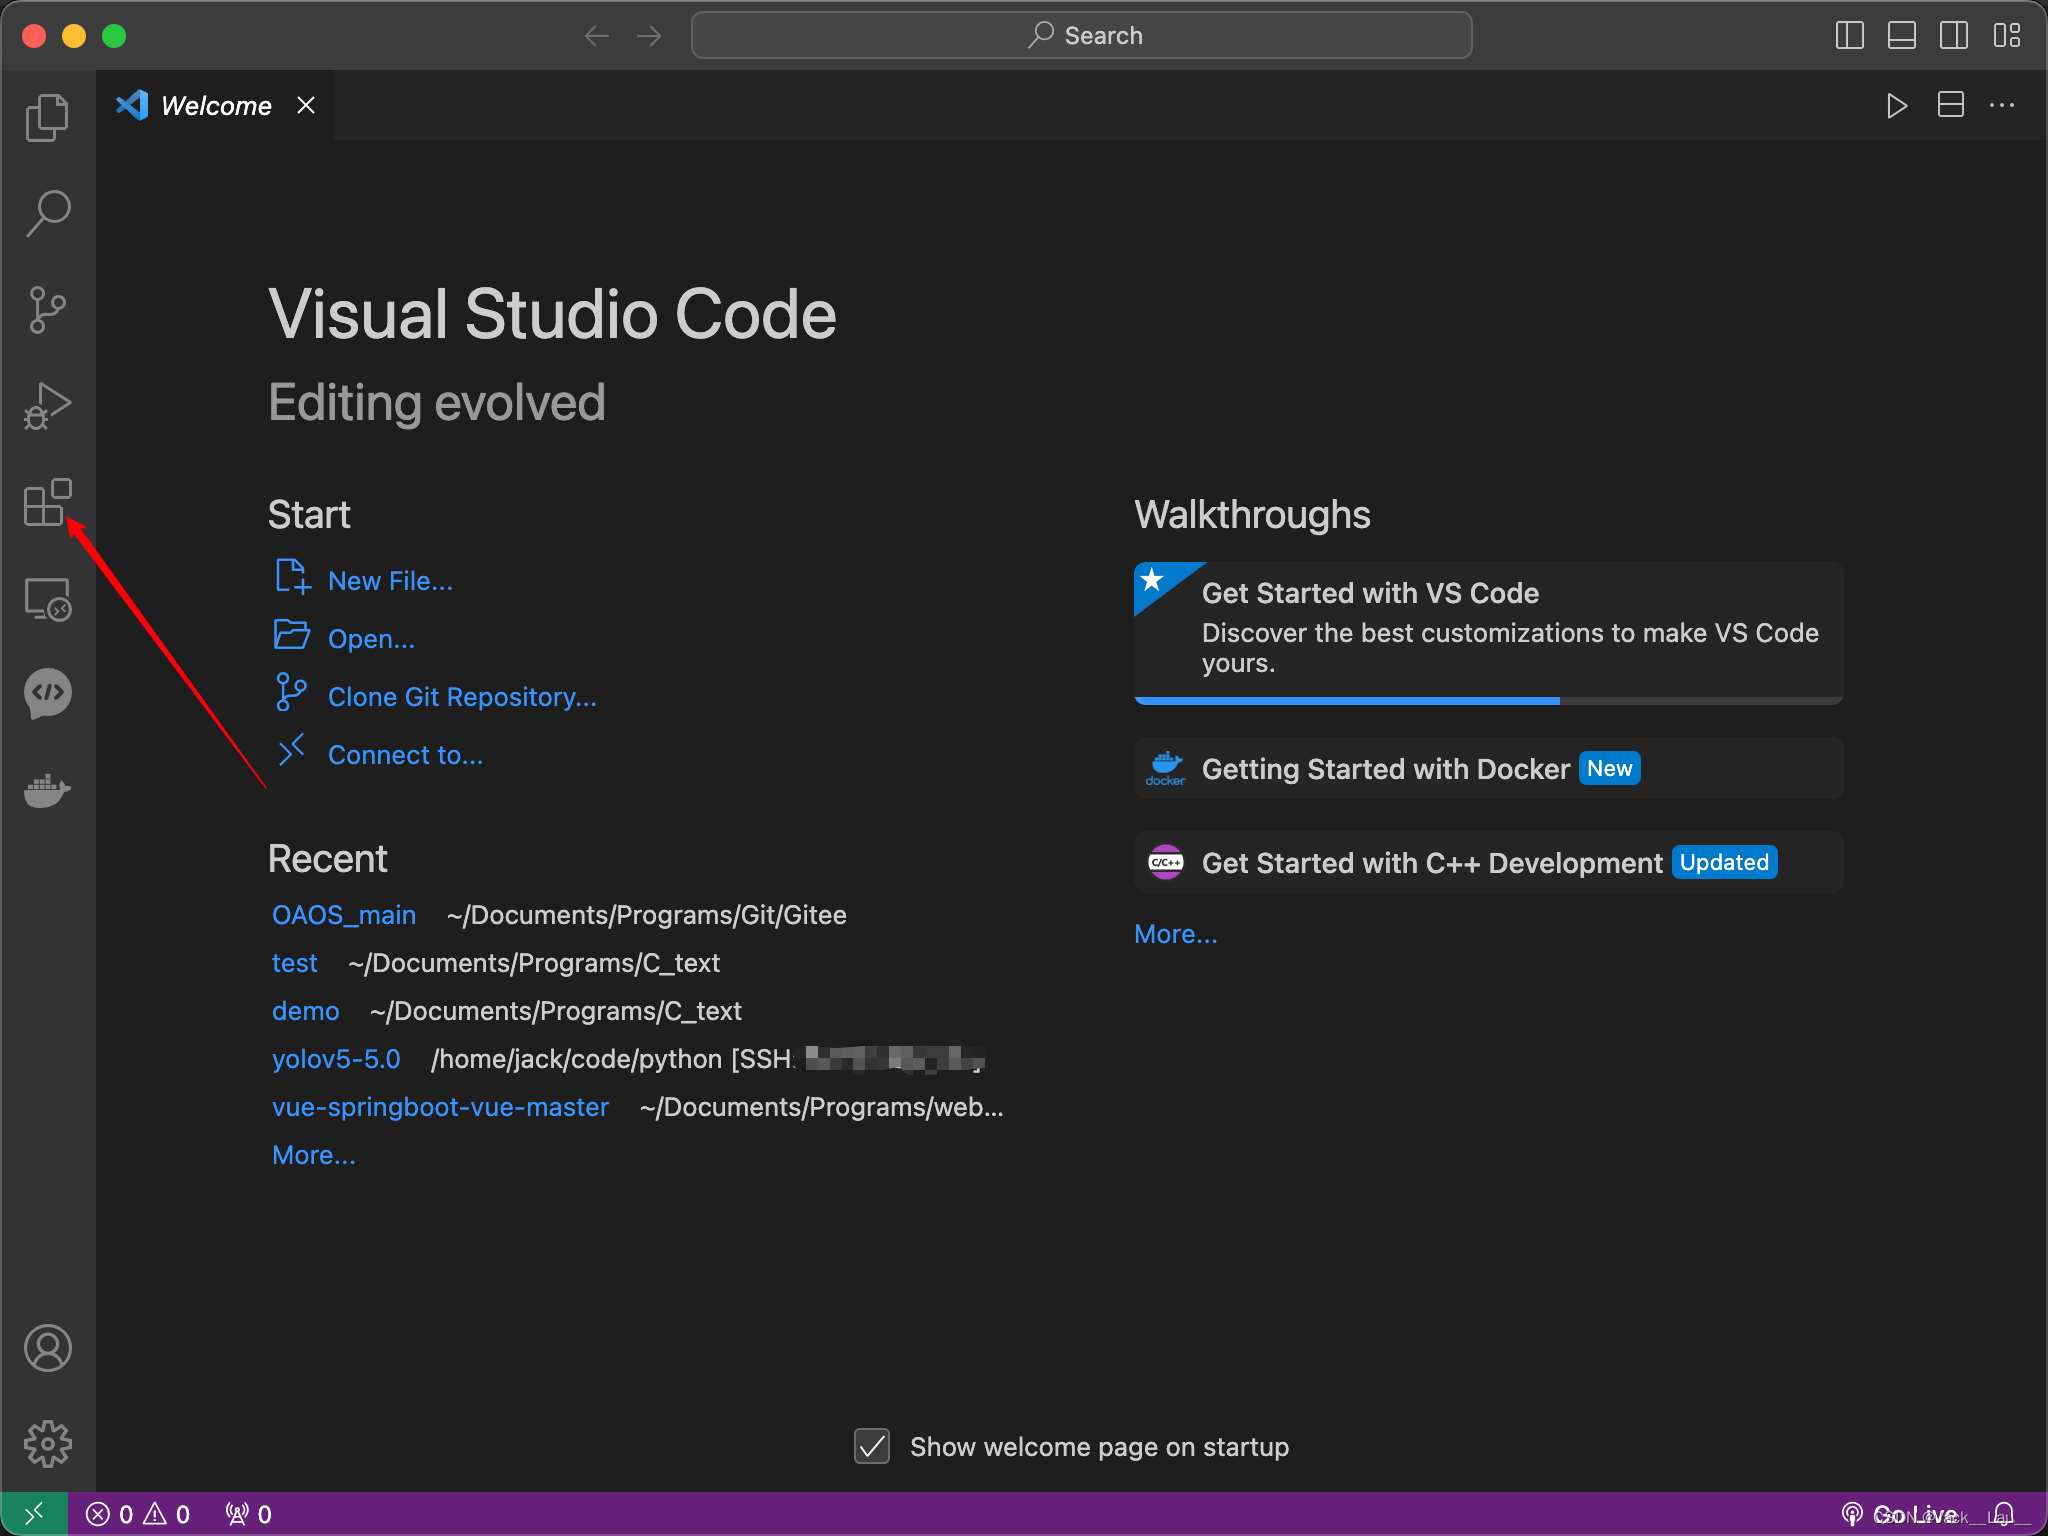Open the editor More Actions ellipsis menu
The image size is (2048, 1536).
point(2002,105)
